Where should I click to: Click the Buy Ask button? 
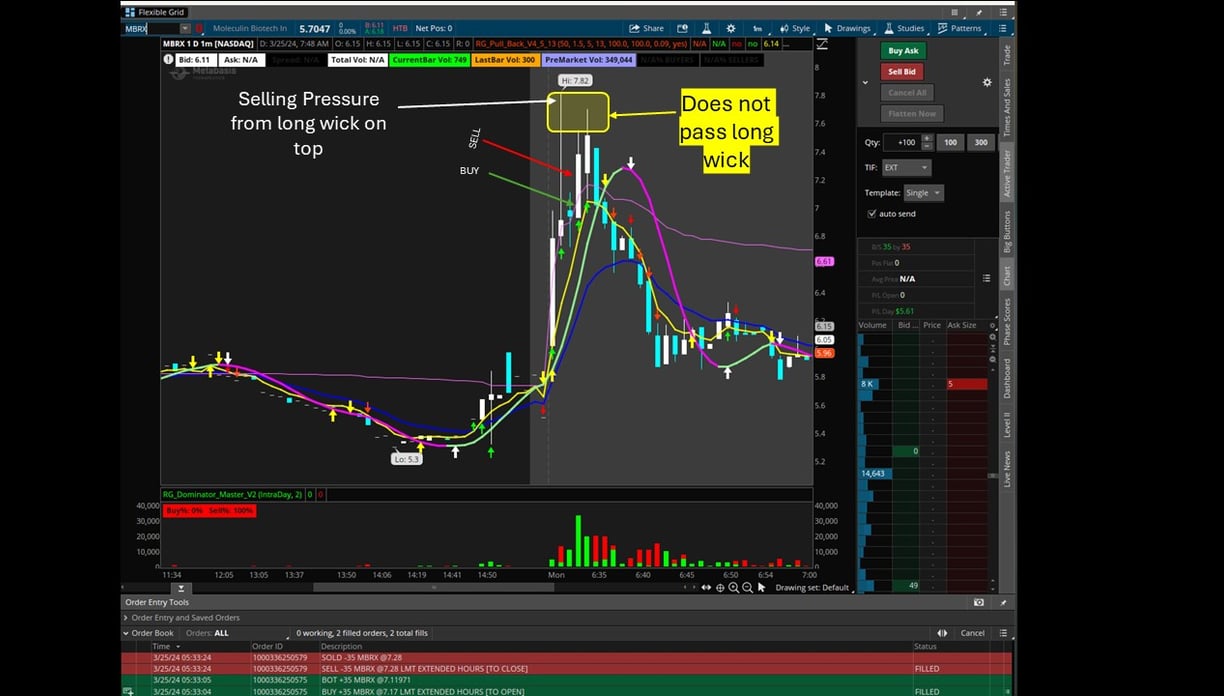tap(903, 51)
